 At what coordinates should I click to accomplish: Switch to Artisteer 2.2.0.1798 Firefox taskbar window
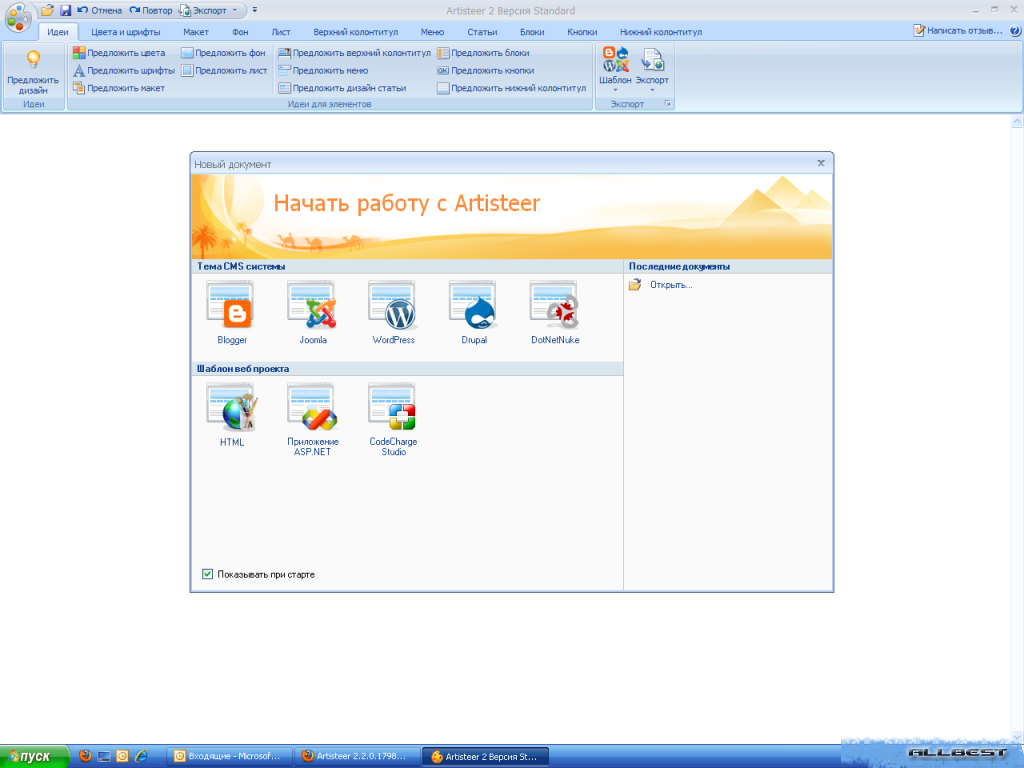point(357,756)
